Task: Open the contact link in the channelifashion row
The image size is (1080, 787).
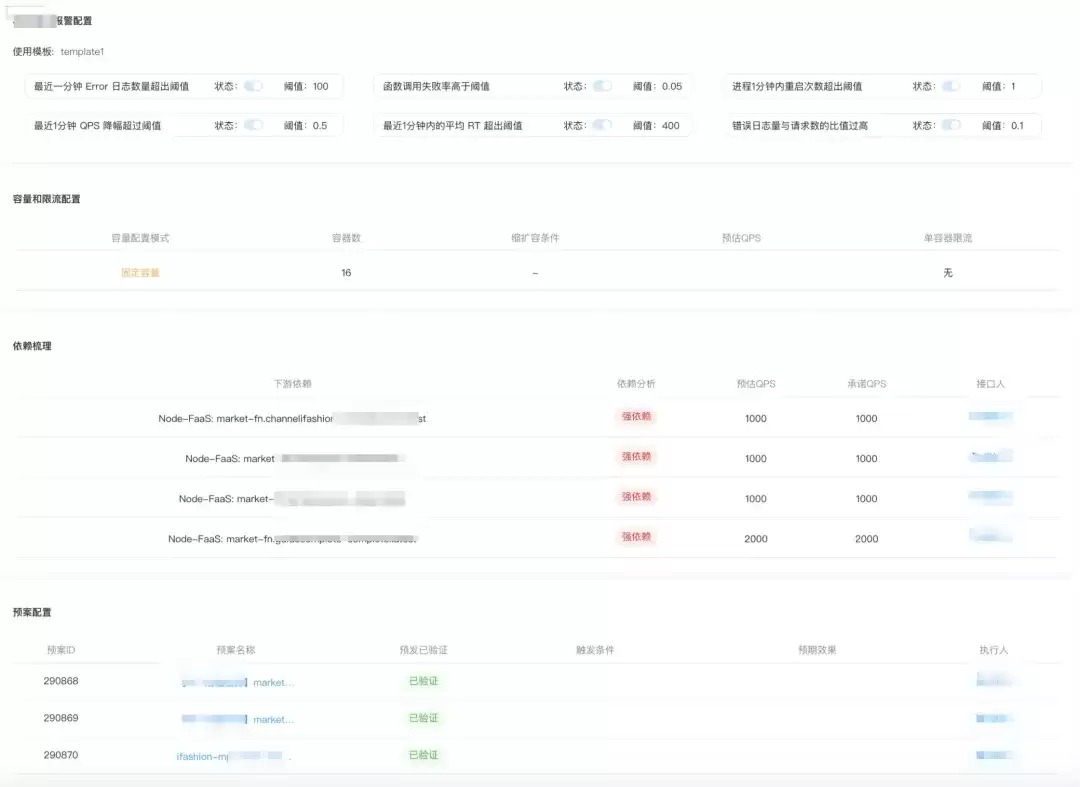Action: pyautogui.click(x=990, y=416)
